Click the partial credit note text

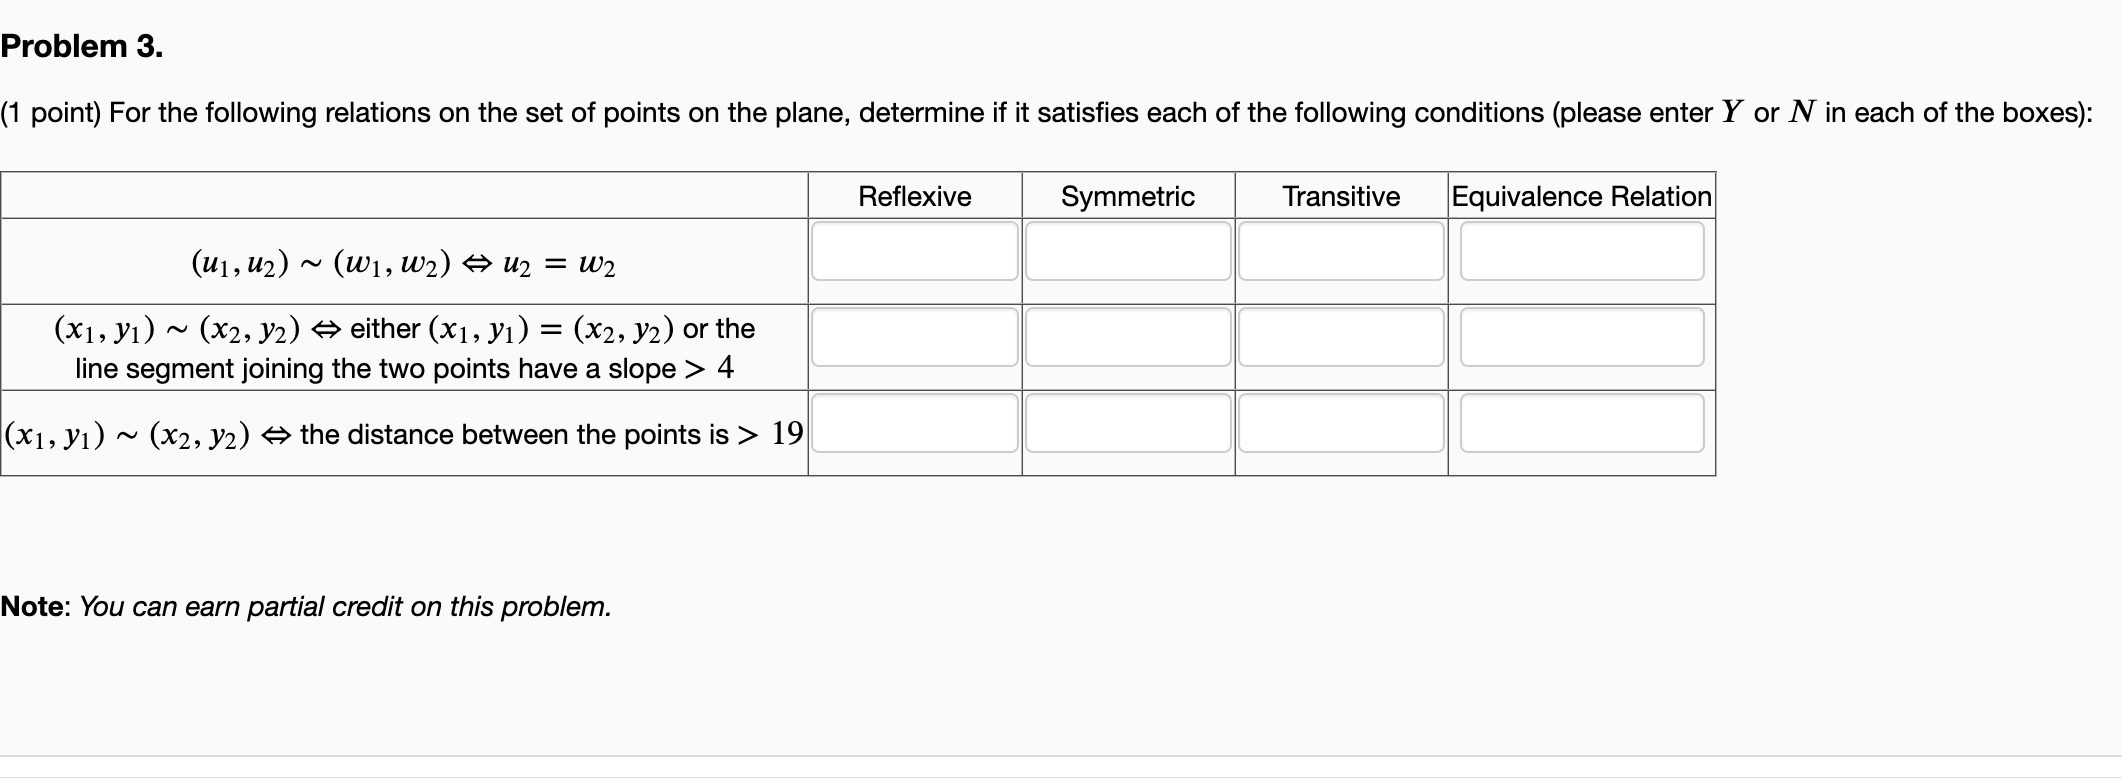point(305,606)
